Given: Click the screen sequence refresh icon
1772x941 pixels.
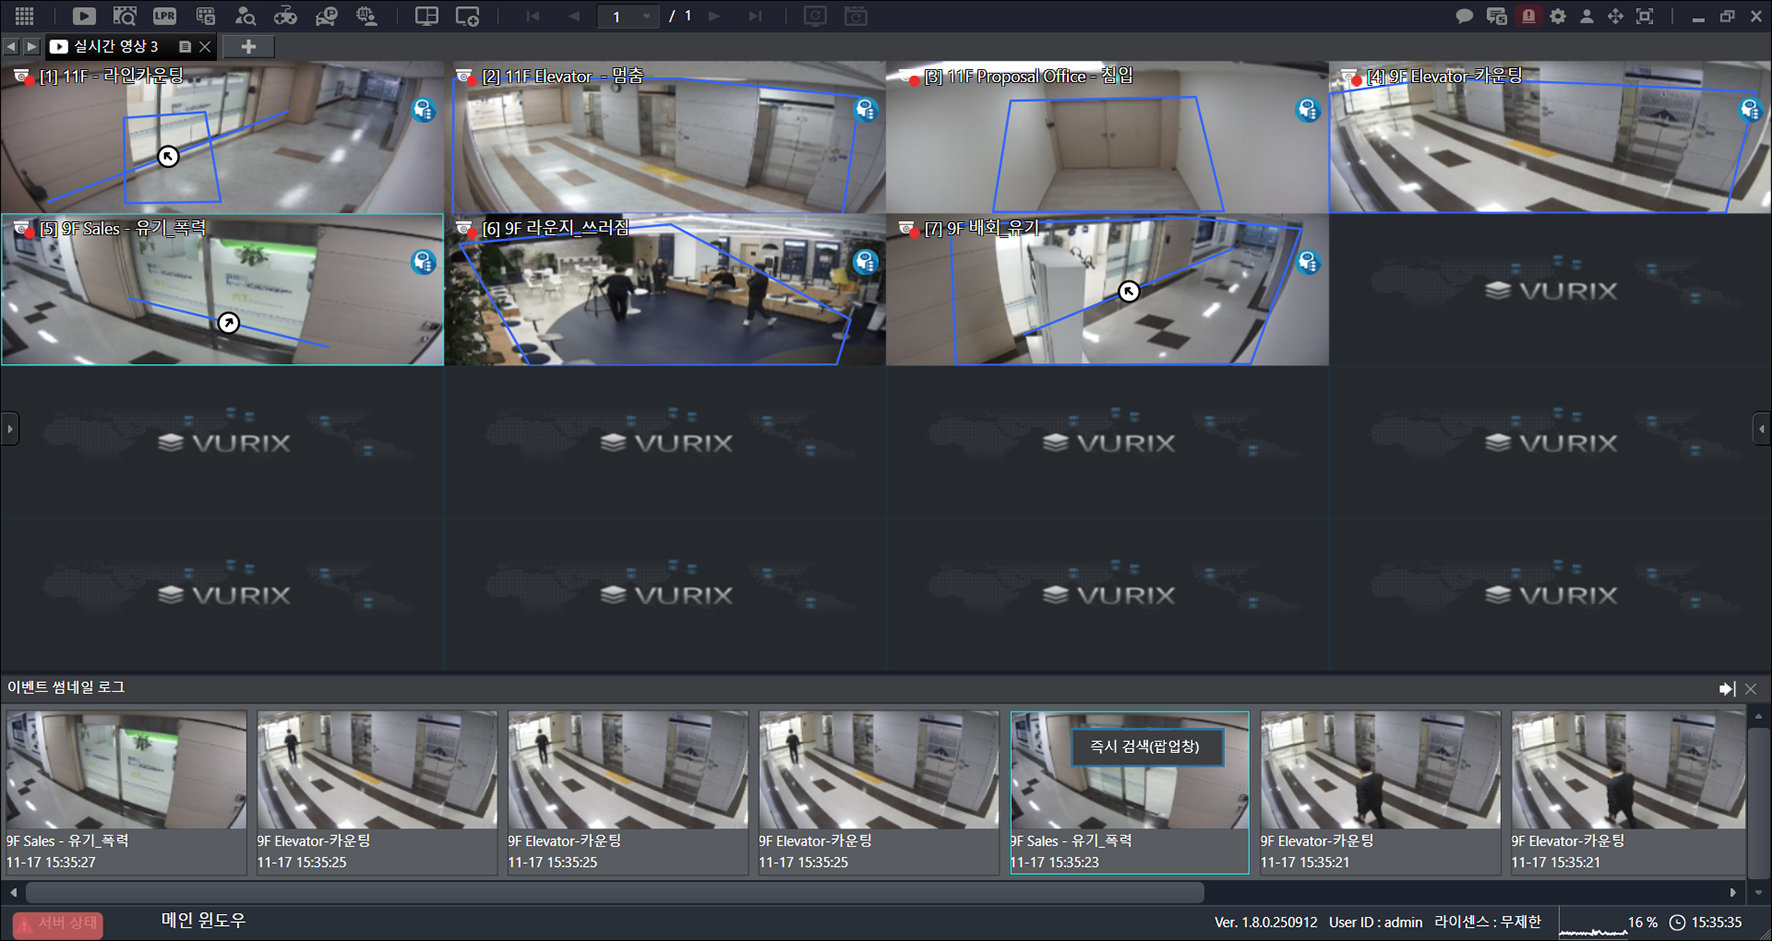Looking at the screenshot, I should (x=816, y=16).
